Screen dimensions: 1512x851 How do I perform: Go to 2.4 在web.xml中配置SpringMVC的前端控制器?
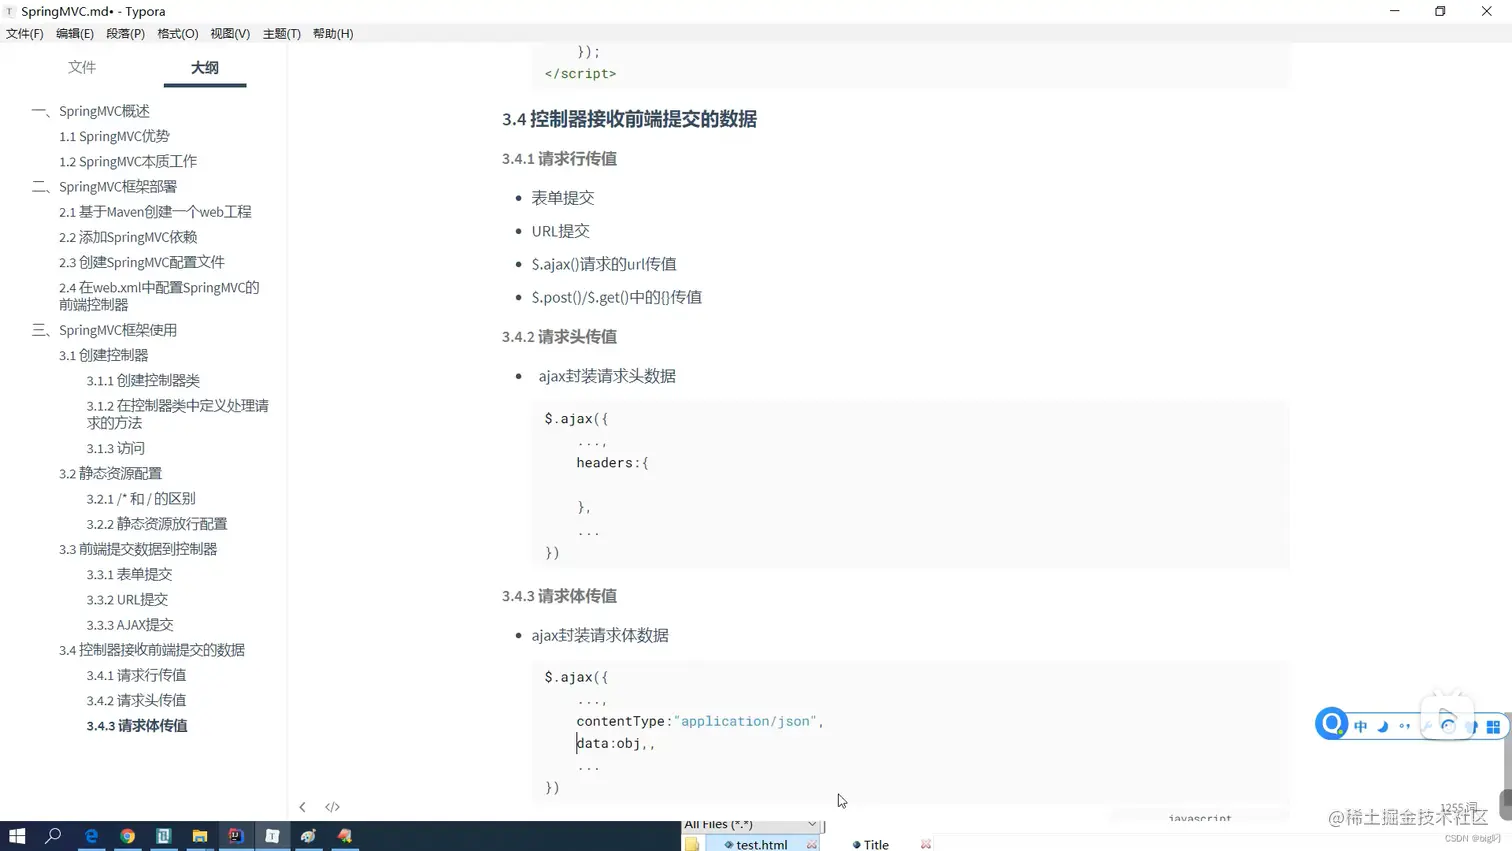[x=159, y=296]
